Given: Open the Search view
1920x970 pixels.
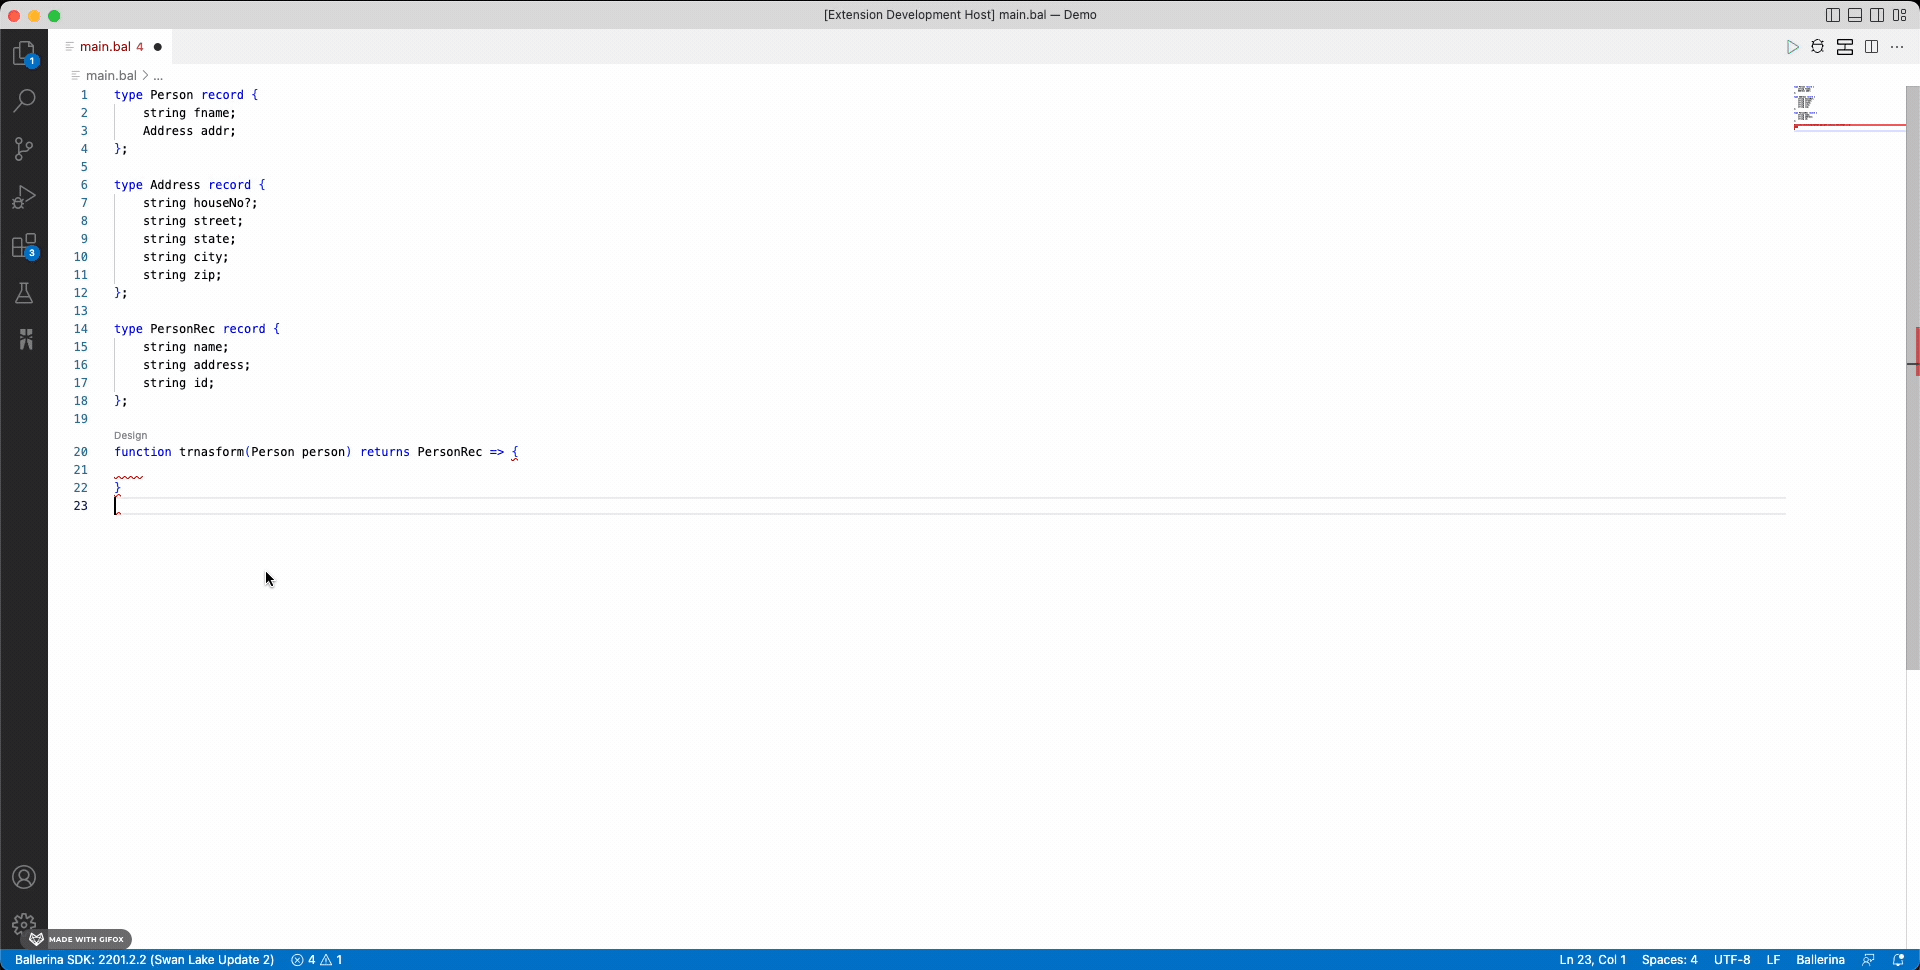Looking at the screenshot, I should coord(24,100).
